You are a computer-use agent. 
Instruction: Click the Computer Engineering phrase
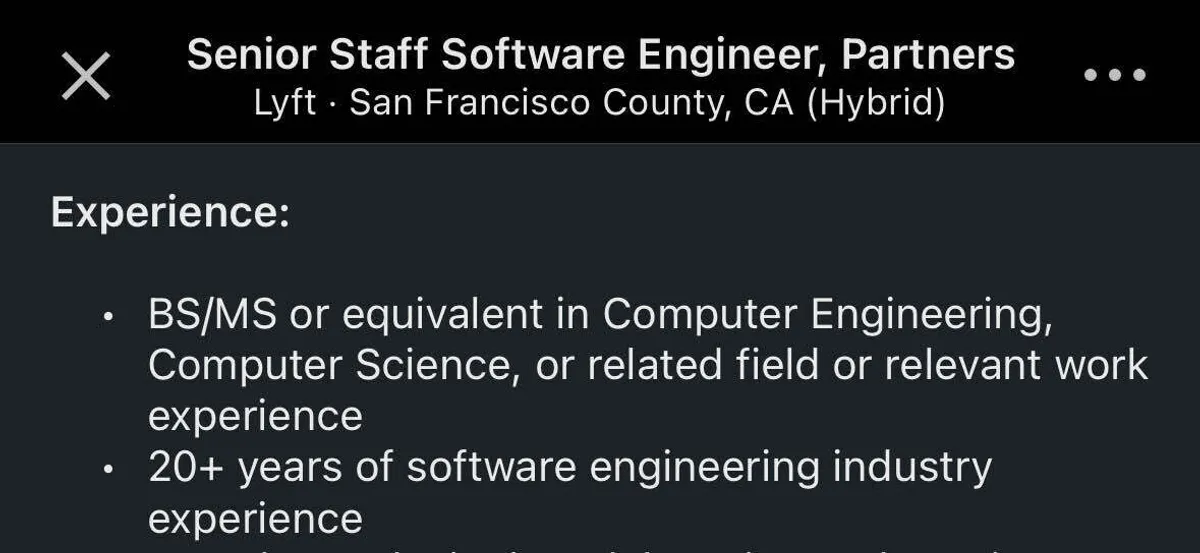click(x=827, y=315)
